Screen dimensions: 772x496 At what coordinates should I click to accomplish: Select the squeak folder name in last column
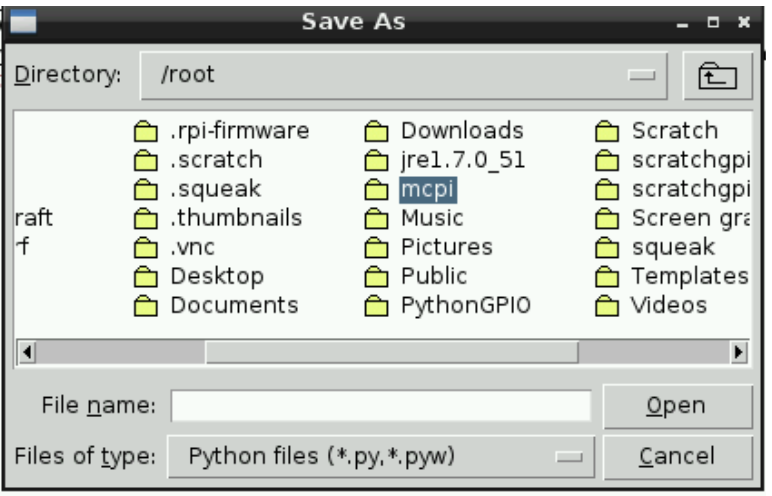(673, 247)
